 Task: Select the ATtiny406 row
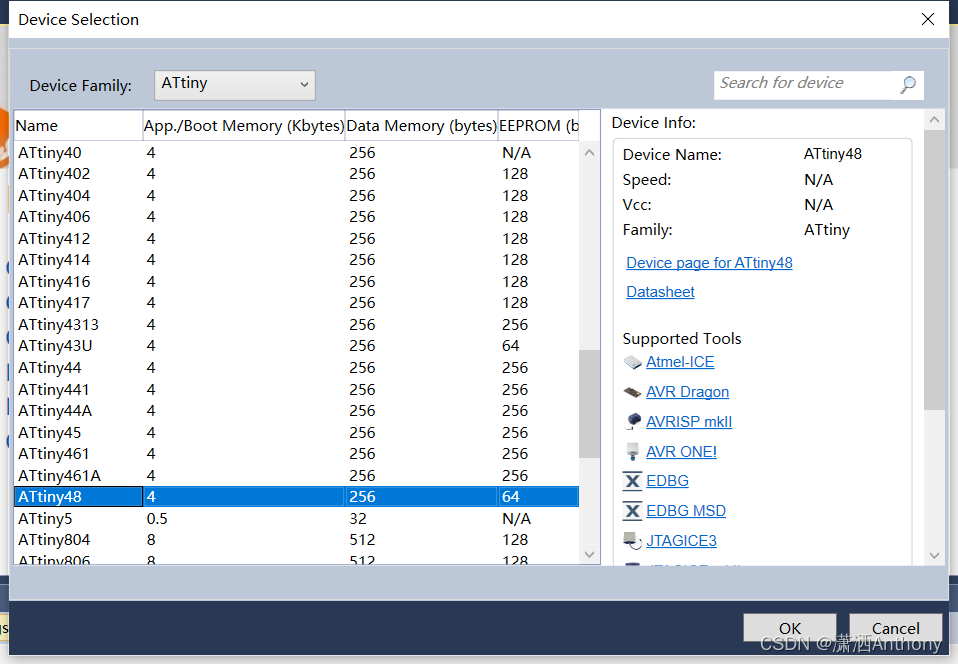(x=296, y=217)
